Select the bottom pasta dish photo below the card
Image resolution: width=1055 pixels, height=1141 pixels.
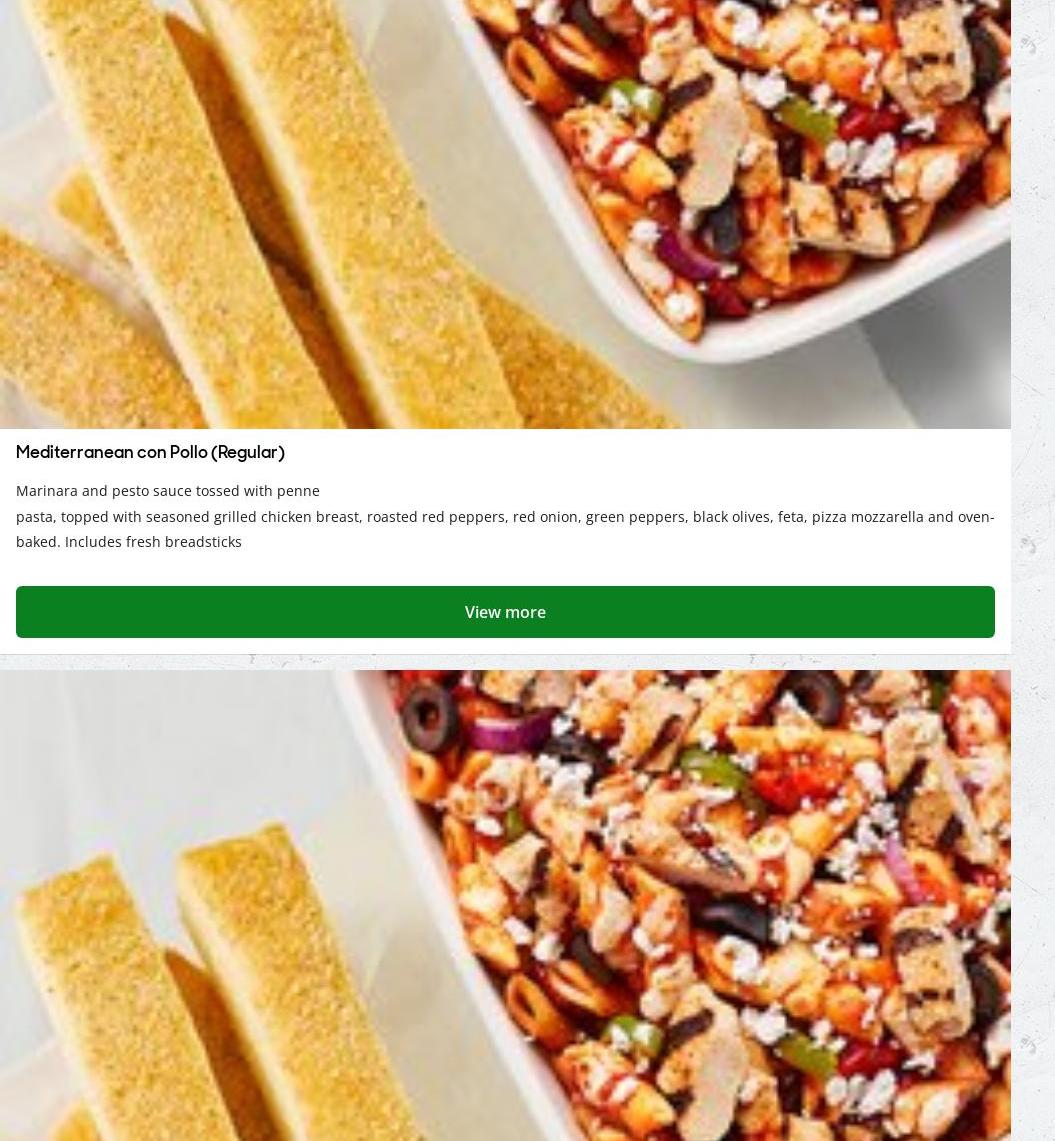pos(505,905)
